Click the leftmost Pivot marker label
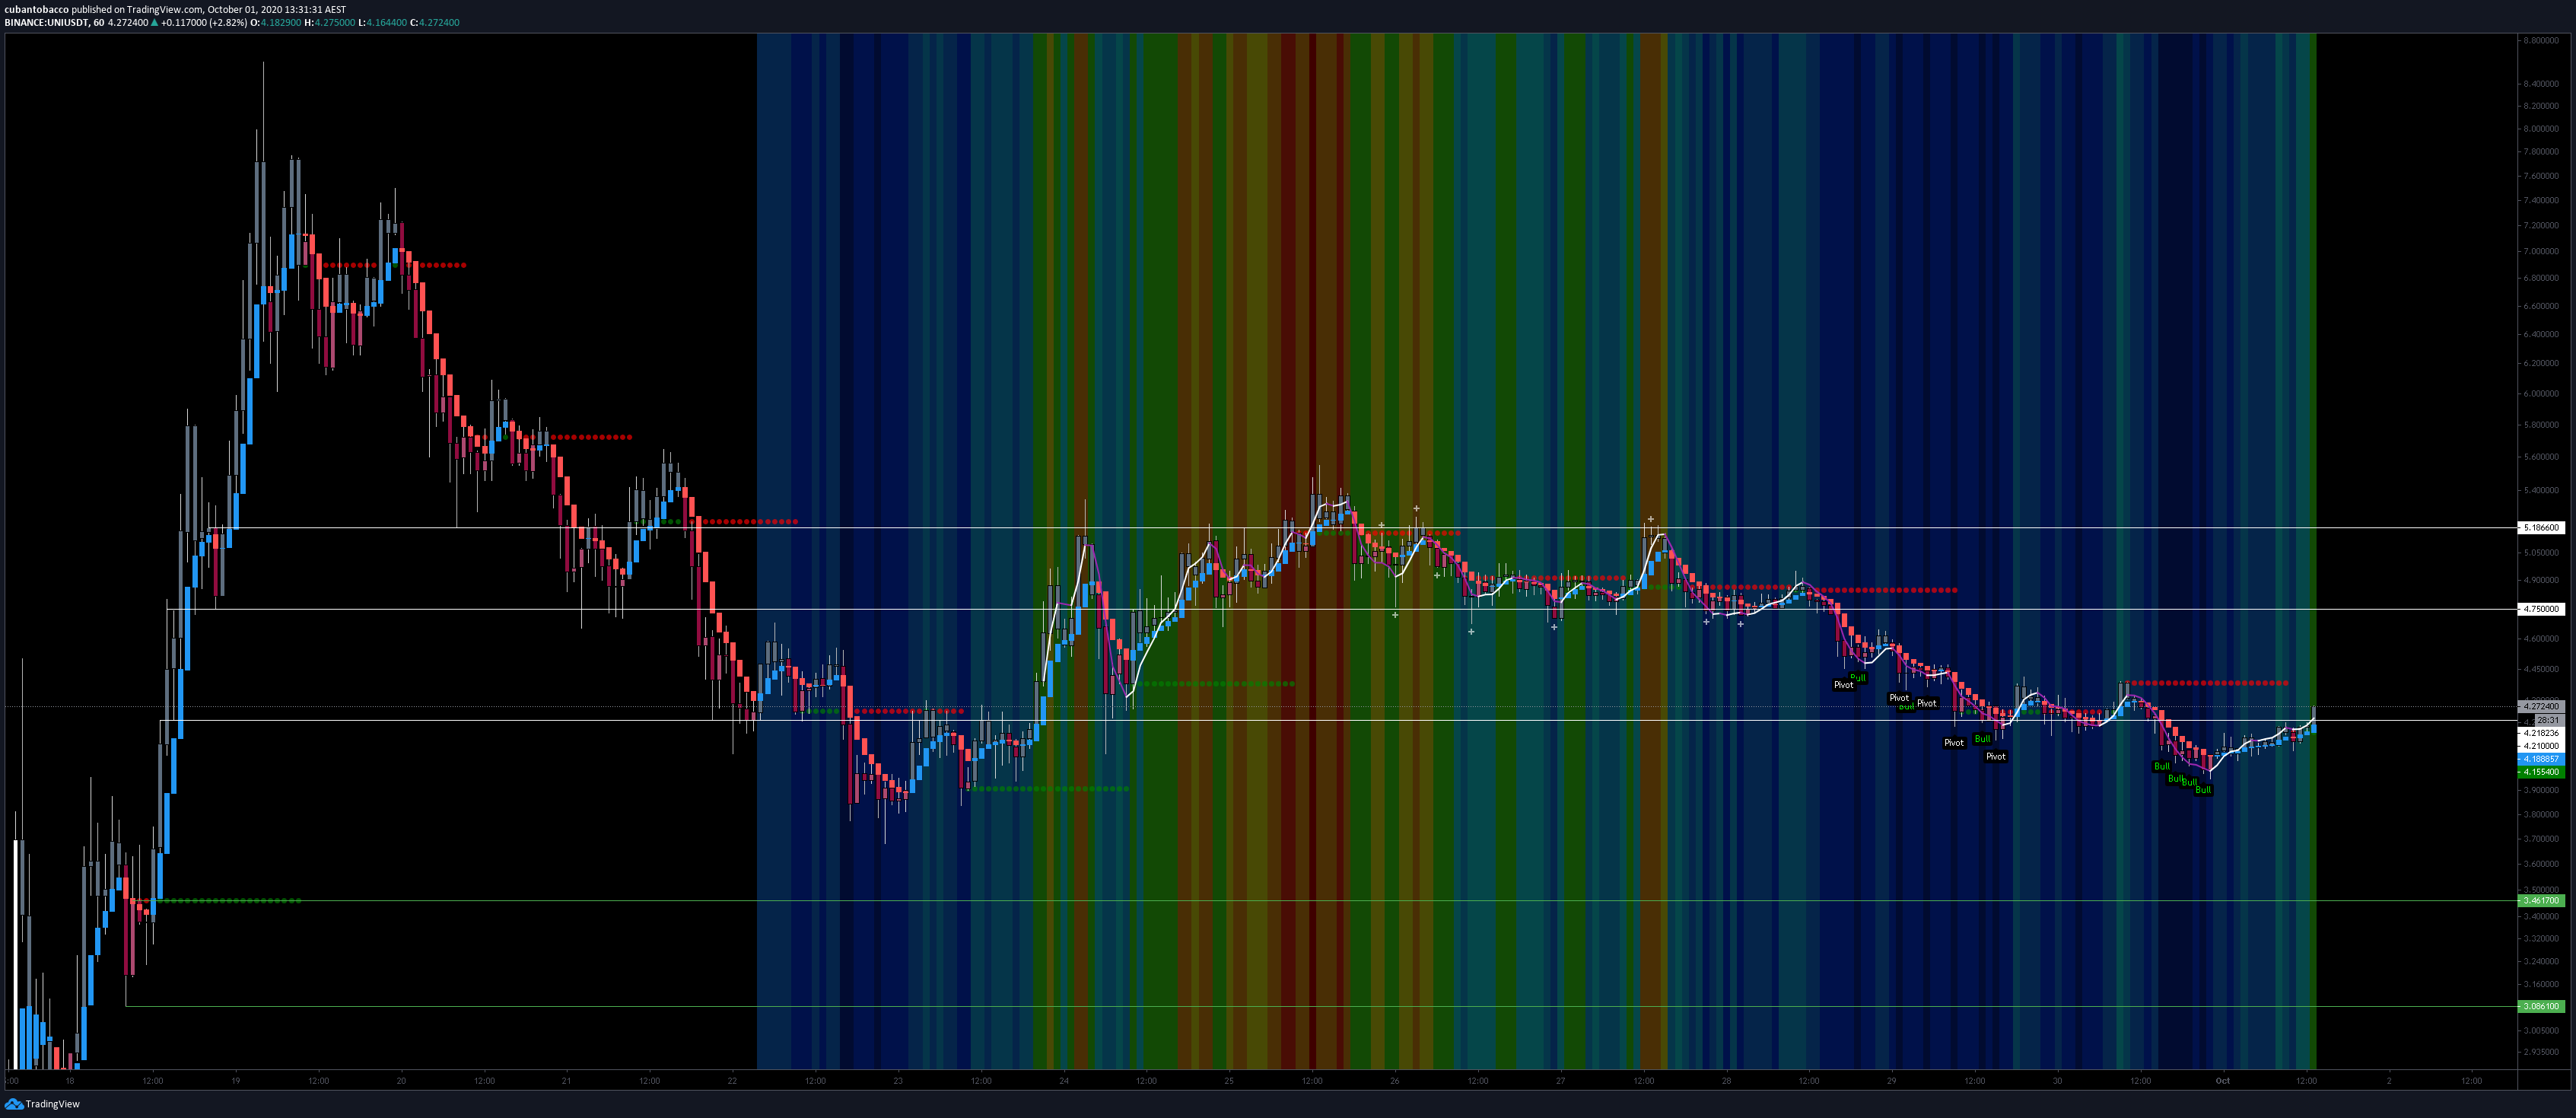Viewport: 2576px width, 1118px height. point(1843,685)
